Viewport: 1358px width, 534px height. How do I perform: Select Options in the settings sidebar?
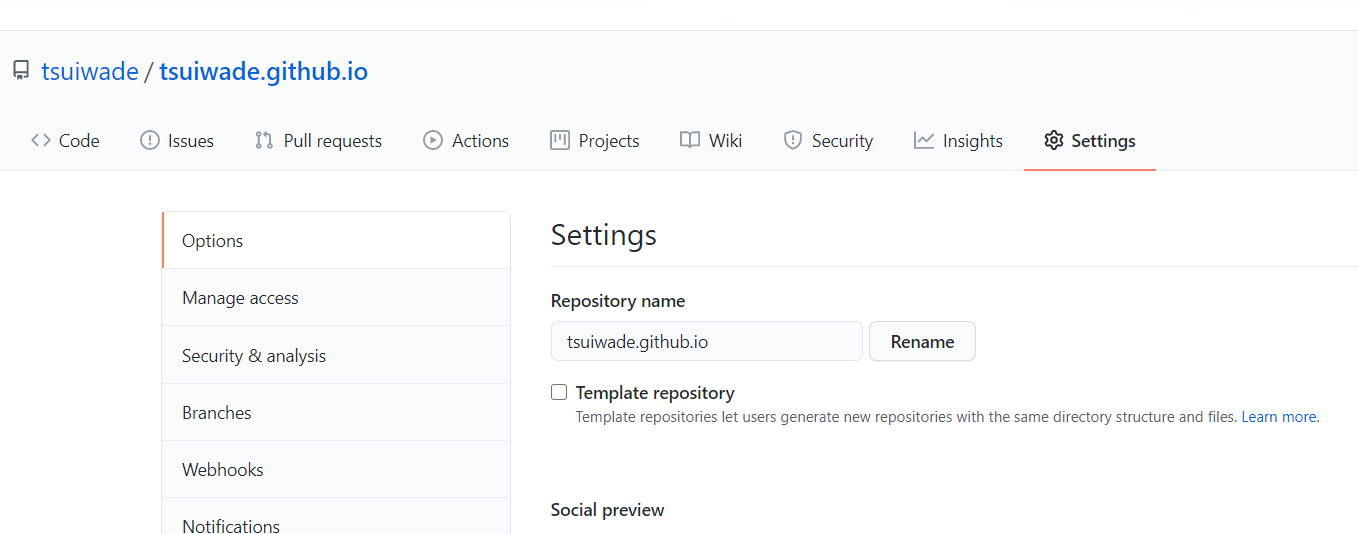(336, 240)
